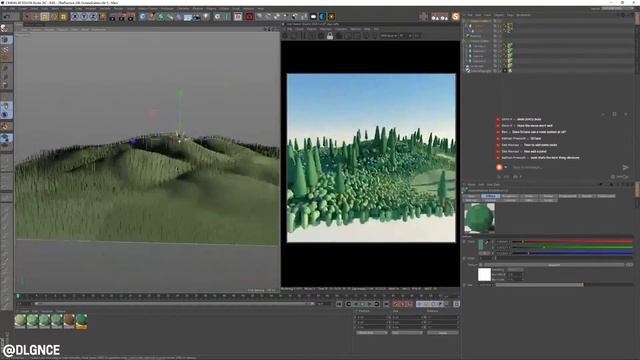The width and height of the screenshot is (640, 360).
Task: Toggle the lock icon in Live Viewer toolbar
Action: coord(330,36)
